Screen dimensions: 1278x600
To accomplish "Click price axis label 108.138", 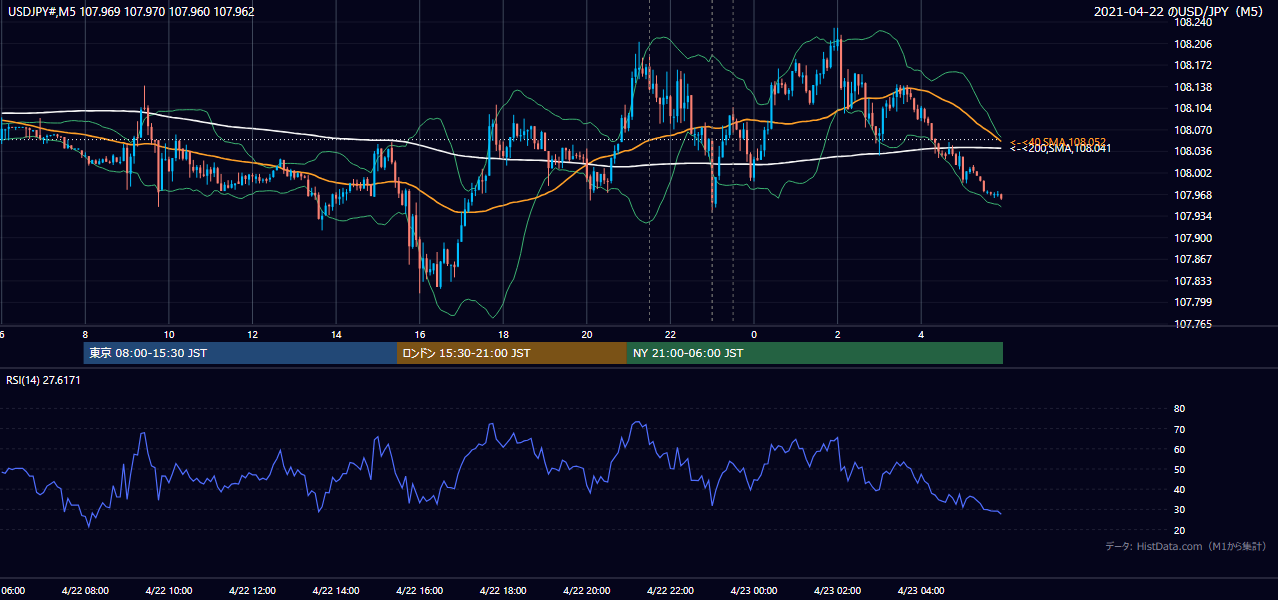I will (x=1193, y=87).
